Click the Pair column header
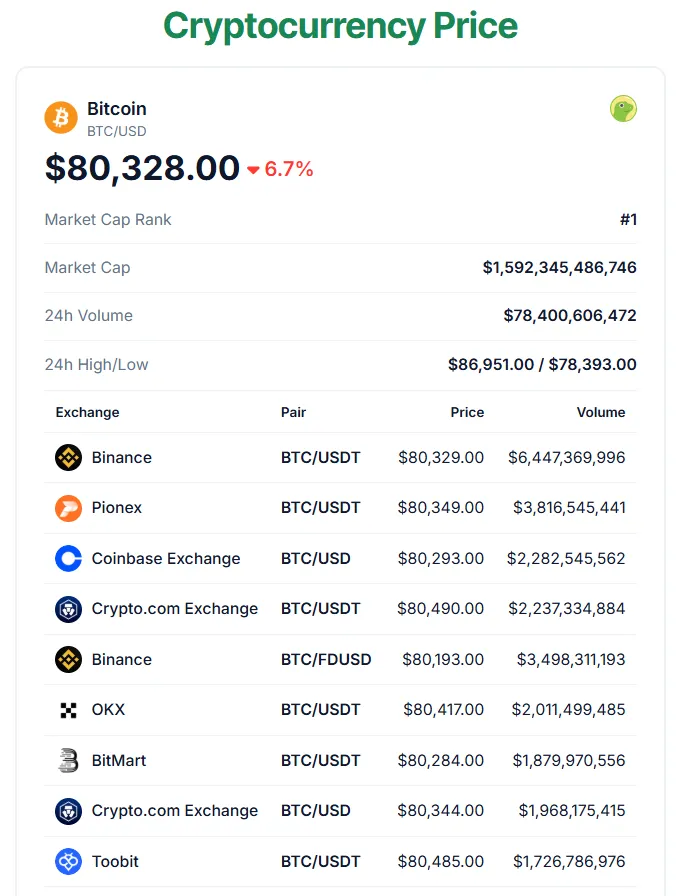Viewport: 679px width, 896px height. coord(293,412)
